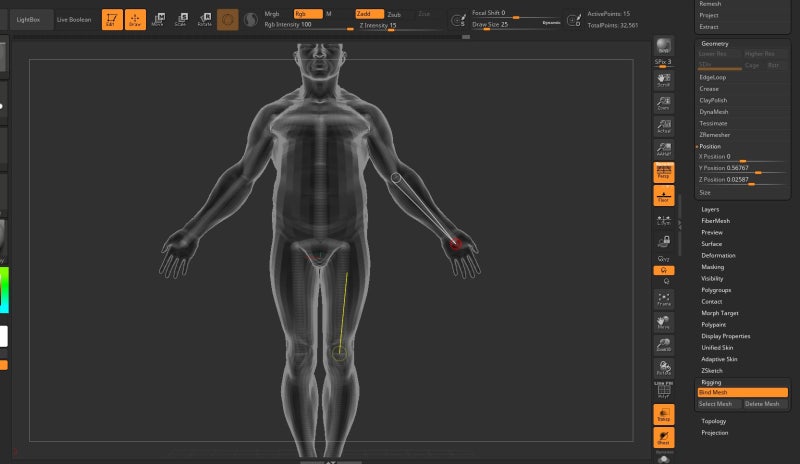
Task: Select the Rotate tool icon
Action: pyautogui.click(x=204, y=19)
